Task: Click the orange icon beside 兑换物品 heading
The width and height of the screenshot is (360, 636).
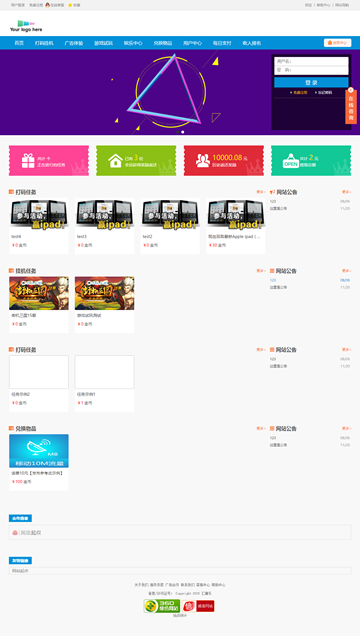Action: pos(11,428)
